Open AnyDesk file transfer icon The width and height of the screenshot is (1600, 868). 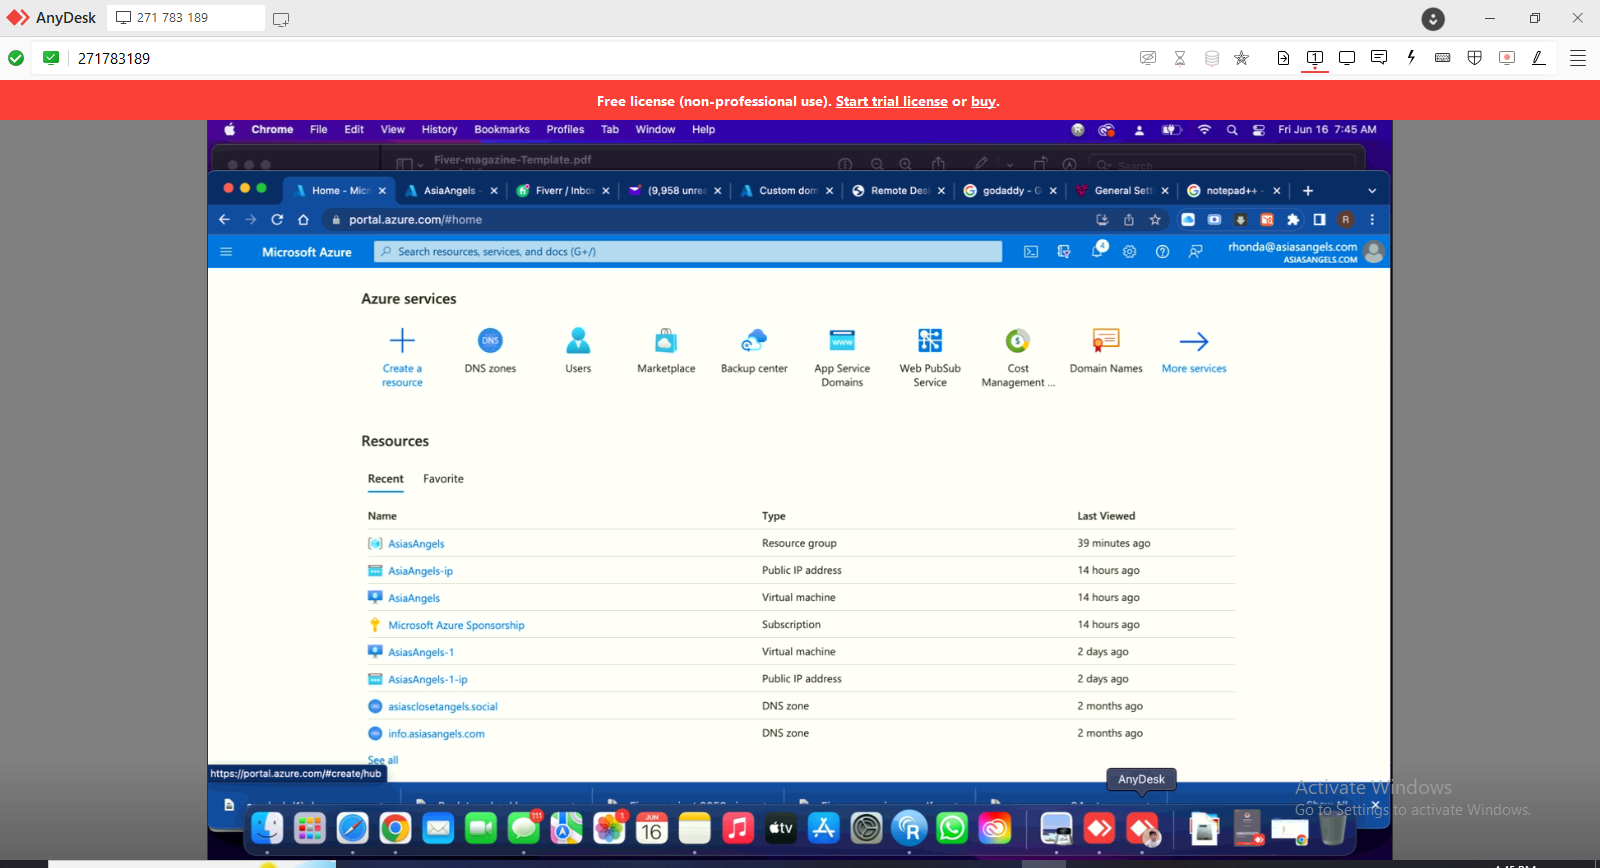tap(1283, 58)
